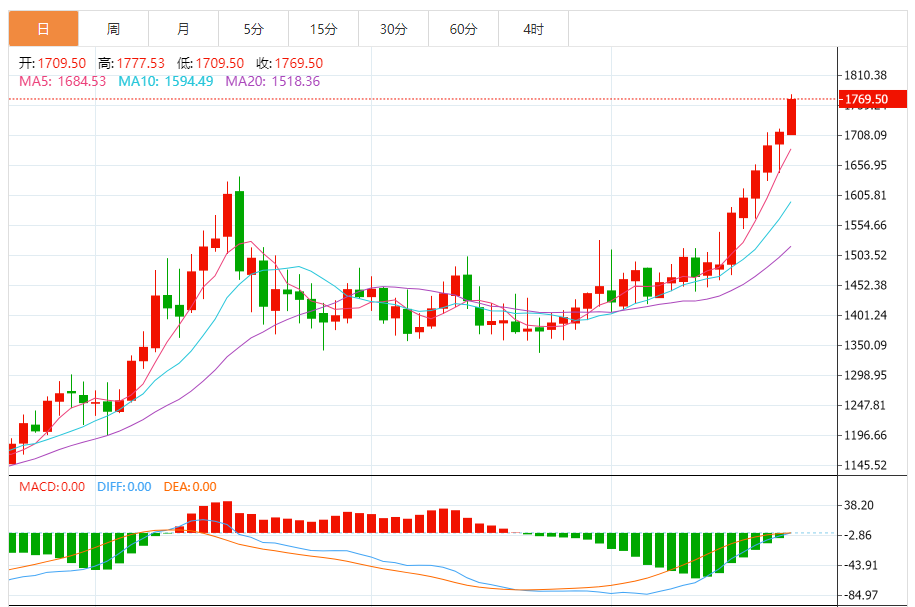Image resolution: width=915 pixels, height=607 pixels.
Task: Select the 日 daily chart tab
Action: [x=43, y=29]
